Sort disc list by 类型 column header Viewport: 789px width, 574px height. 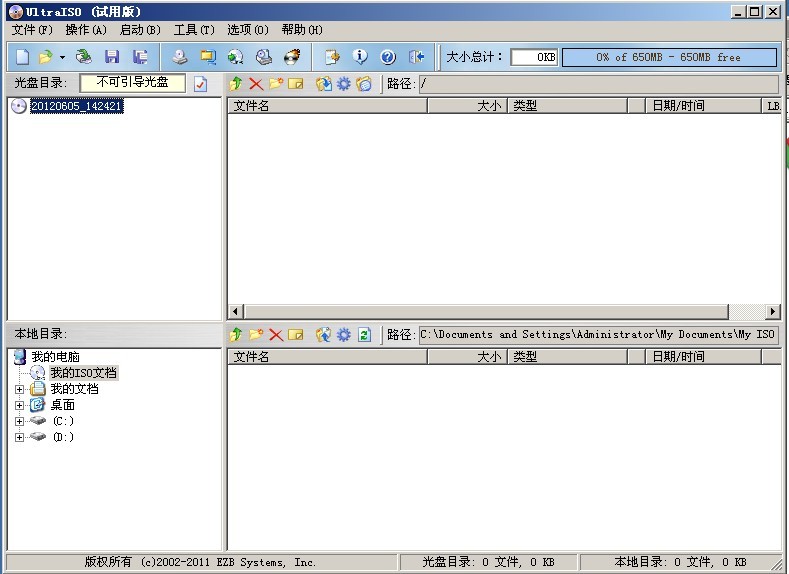pos(568,106)
